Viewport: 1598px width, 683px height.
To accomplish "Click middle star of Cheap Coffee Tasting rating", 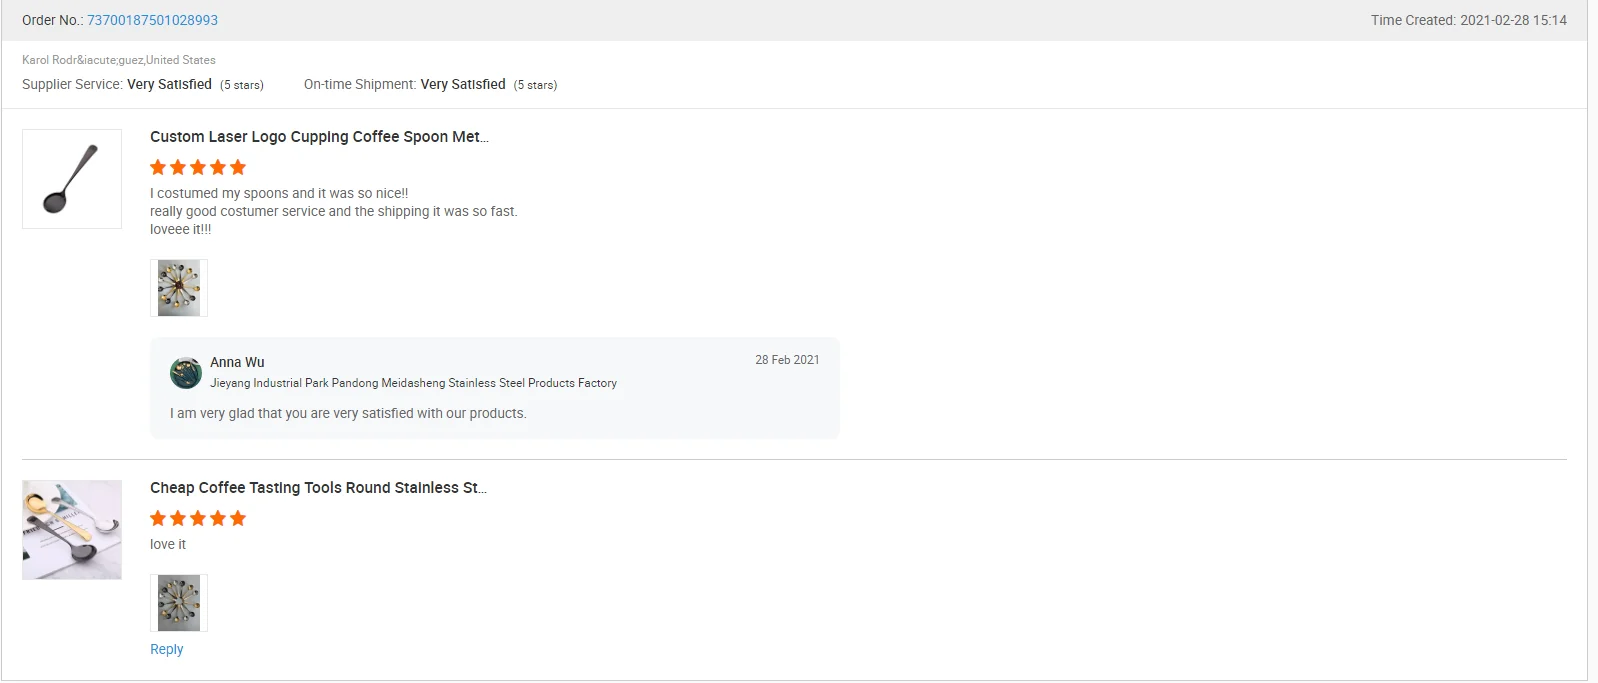I will pyautogui.click(x=198, y=518).
